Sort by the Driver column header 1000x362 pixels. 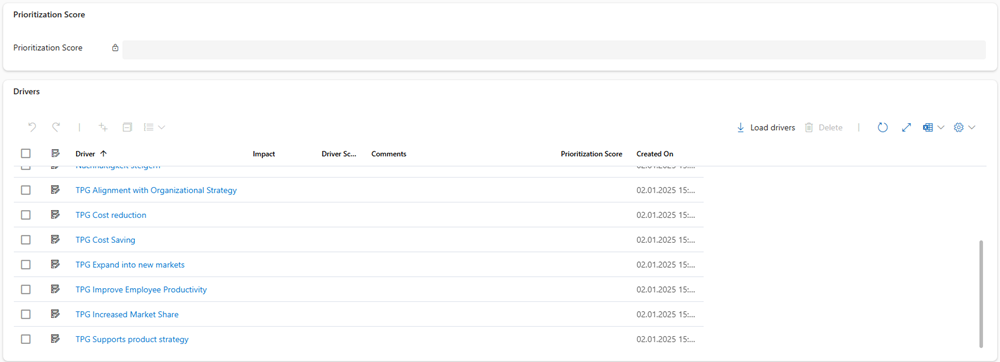pos(91,154)
